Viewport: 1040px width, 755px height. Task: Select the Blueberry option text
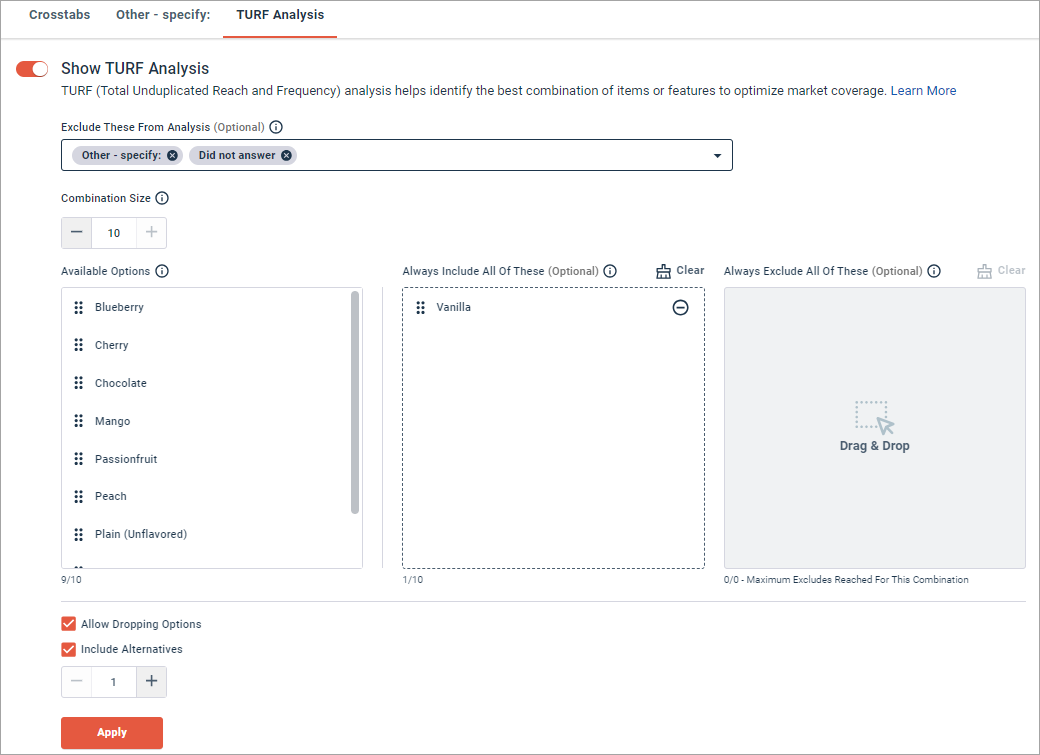point(119,307)
